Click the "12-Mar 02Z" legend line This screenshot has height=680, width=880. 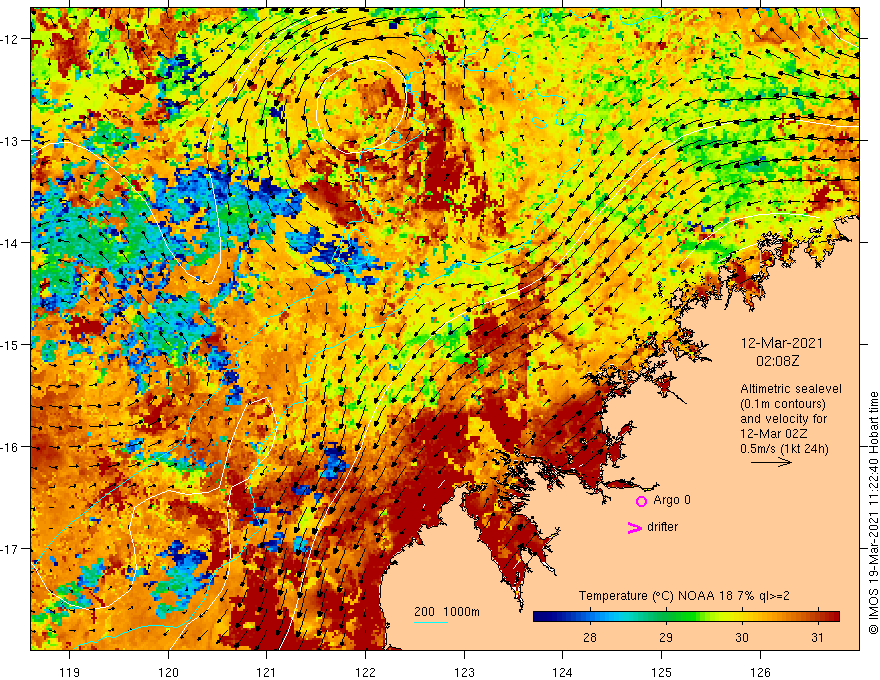tap(774, 434)
